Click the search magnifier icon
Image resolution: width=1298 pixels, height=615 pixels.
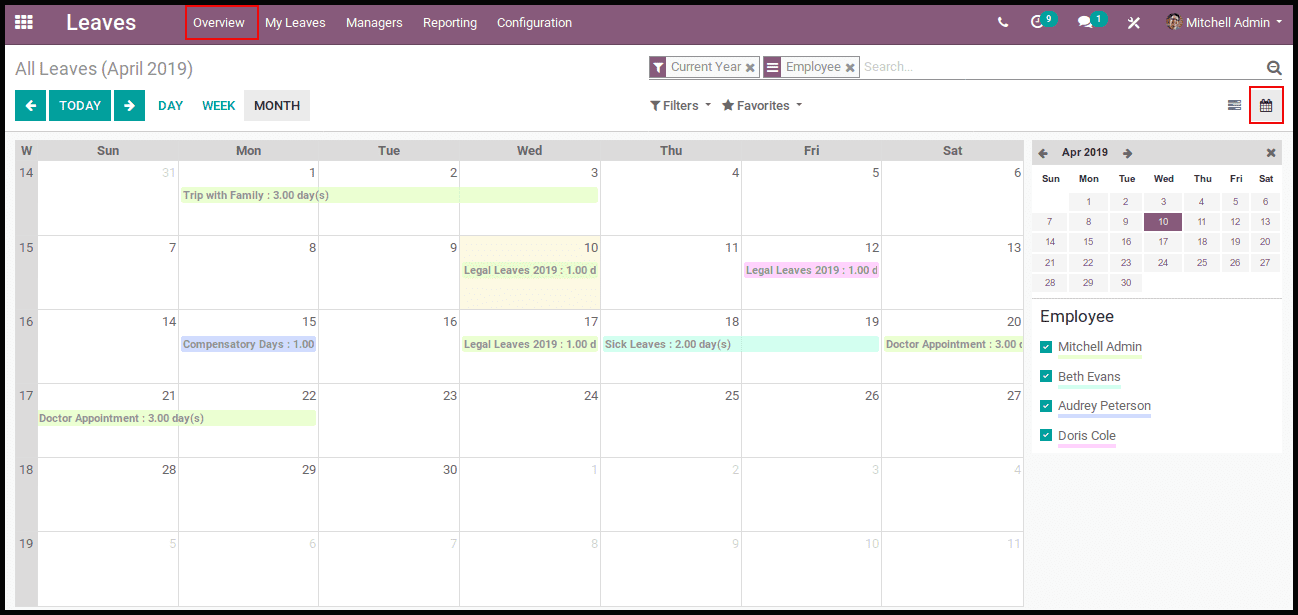coord(1274,68)
